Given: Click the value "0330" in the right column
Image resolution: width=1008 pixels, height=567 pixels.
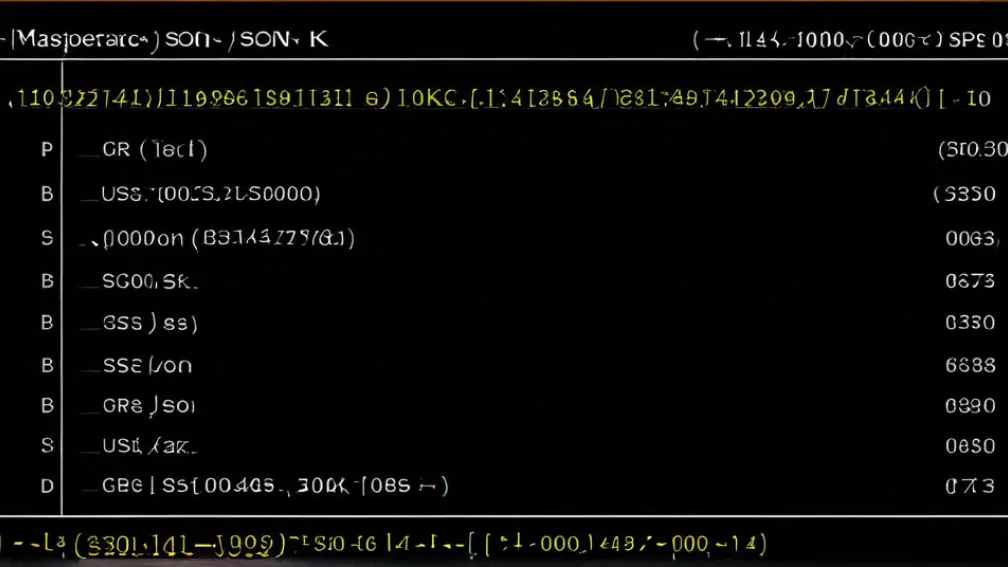Looking at the screenshot, I should [x=970, y=322].
